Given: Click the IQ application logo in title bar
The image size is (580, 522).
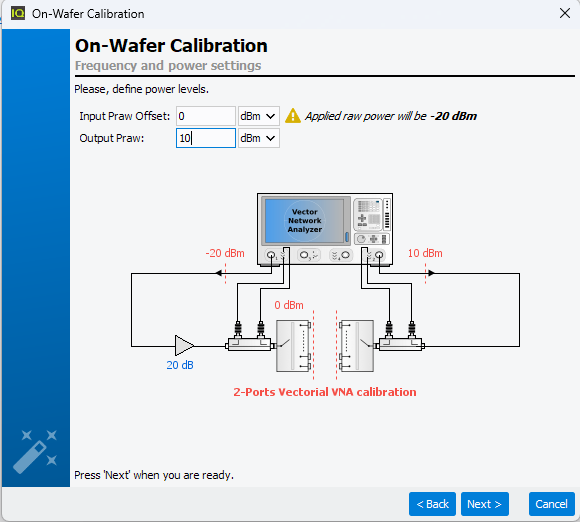Looking at the screenshot, I should coord(17,14).
